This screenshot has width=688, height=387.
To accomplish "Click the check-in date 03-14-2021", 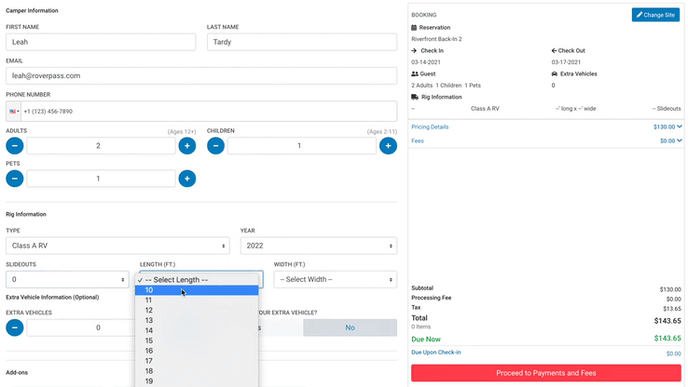I will 426,62.
